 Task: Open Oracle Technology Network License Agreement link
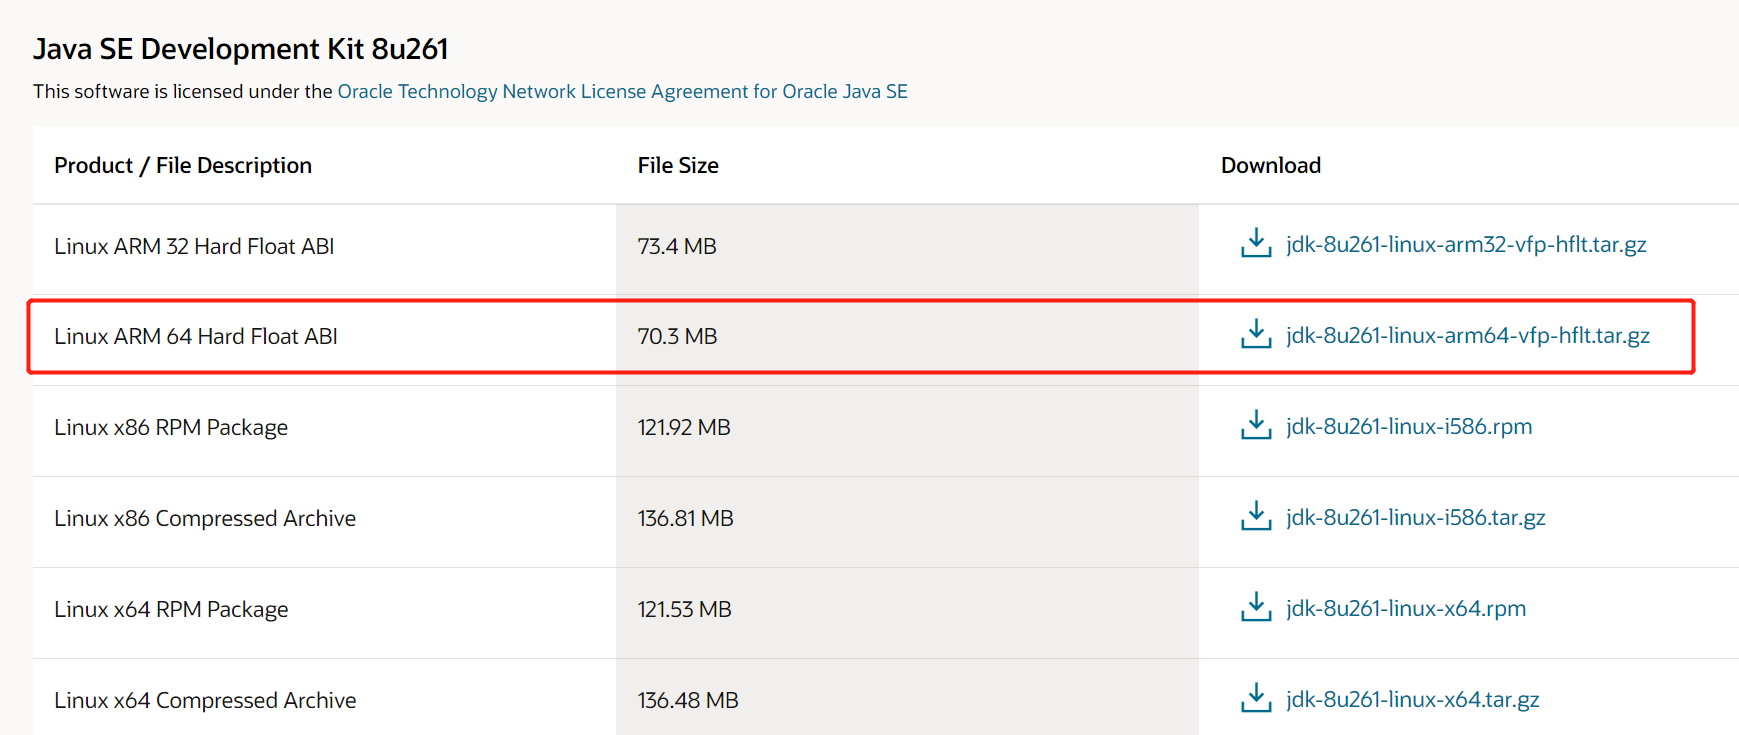point(622,91)
